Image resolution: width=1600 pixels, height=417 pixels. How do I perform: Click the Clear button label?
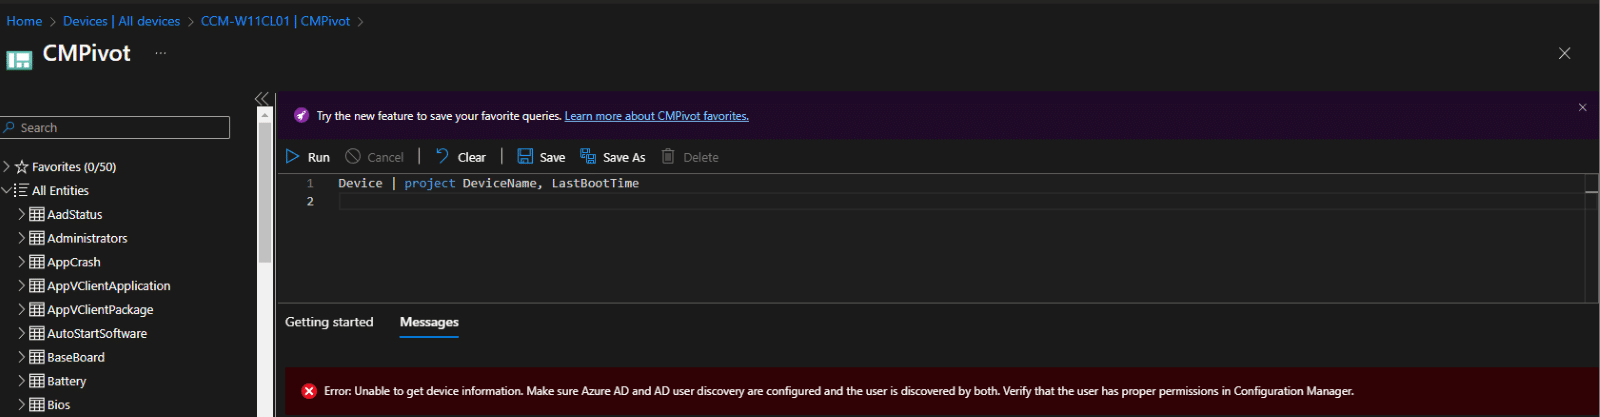click(472, 158)
